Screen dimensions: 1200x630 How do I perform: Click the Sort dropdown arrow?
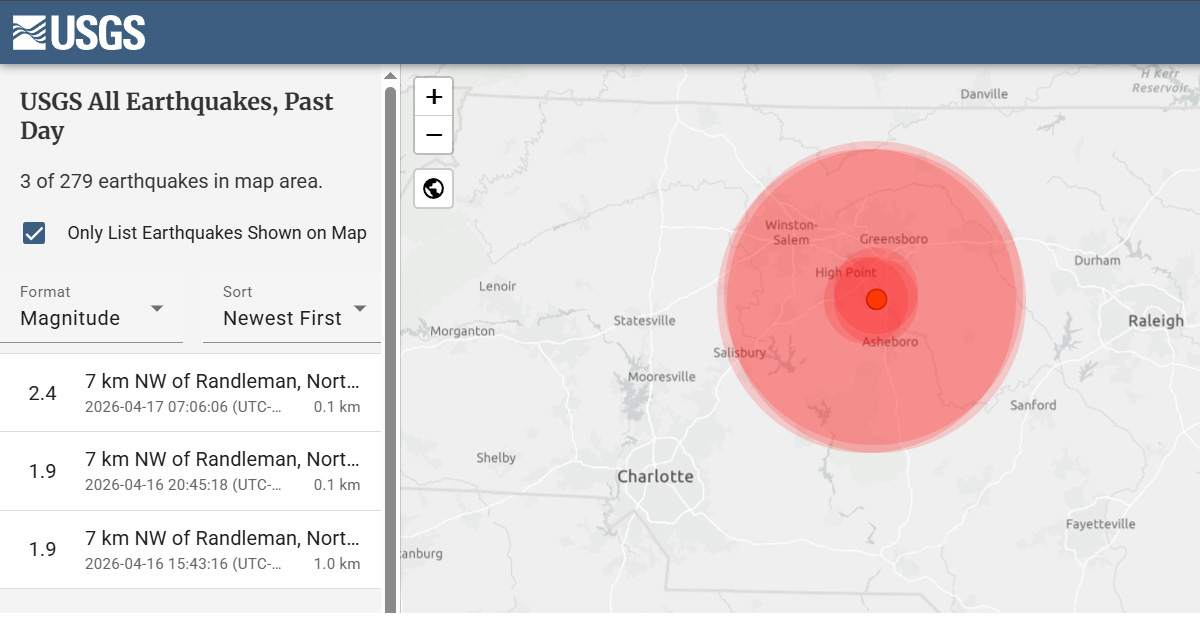tap(360, 308)
